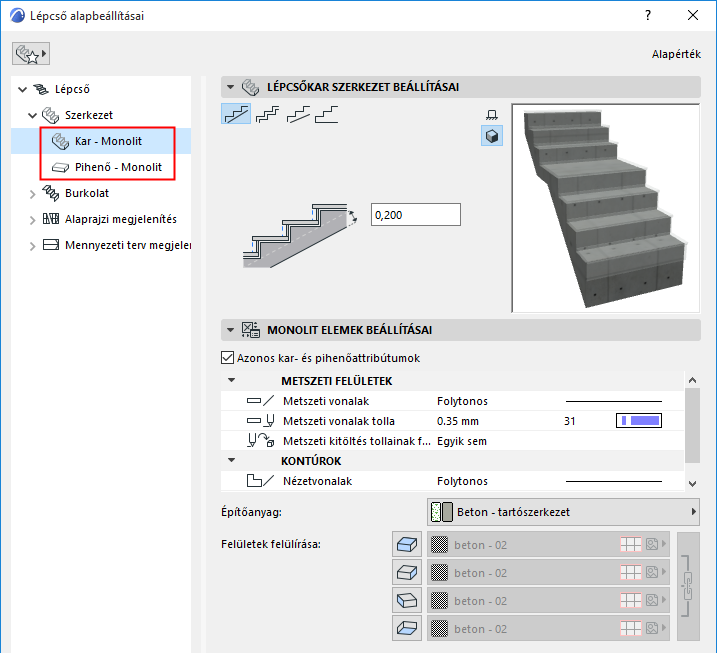The image size is (717, 653).
Task: Open first beton - 02 surface selector
Action: pyautogui.click(x=548, y=544)
